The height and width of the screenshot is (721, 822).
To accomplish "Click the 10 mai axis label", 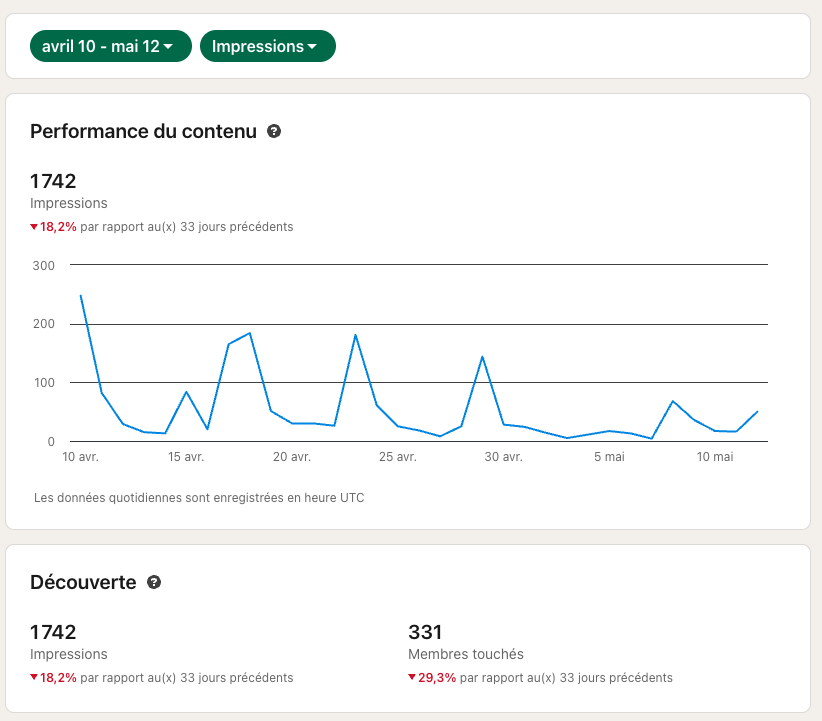I will (715, 457).
